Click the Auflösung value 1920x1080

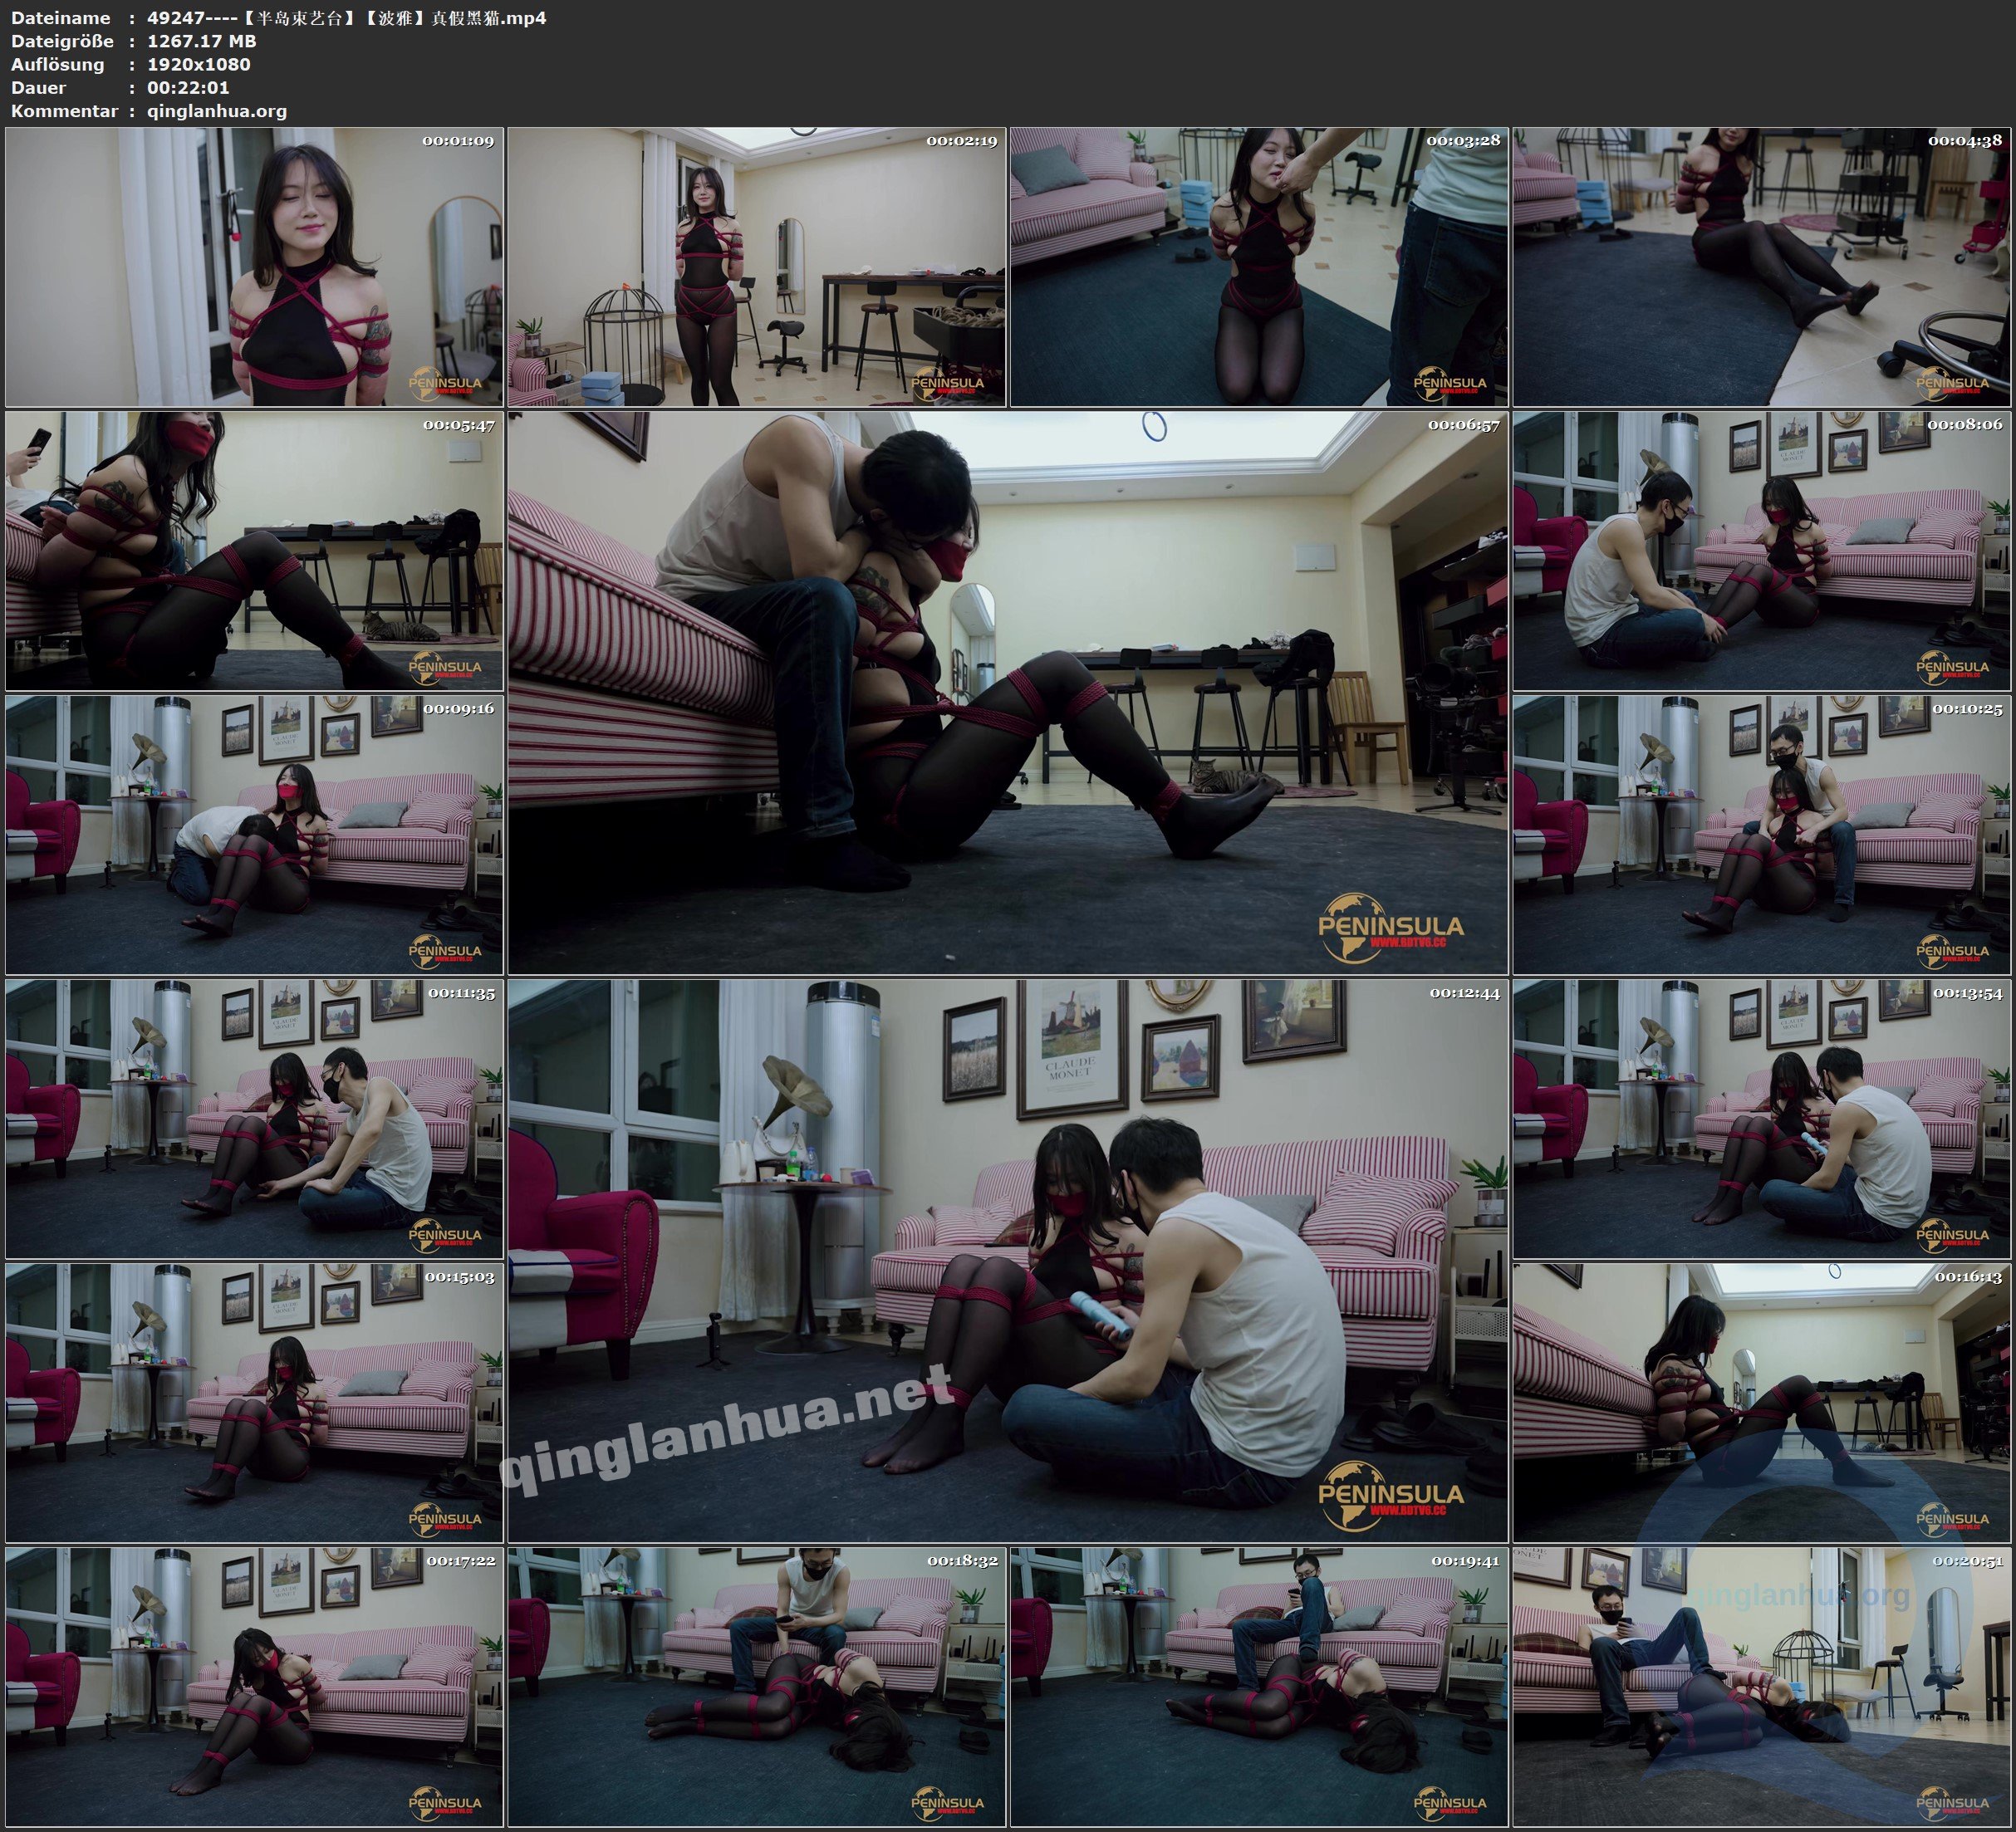[x=199, y=64]
